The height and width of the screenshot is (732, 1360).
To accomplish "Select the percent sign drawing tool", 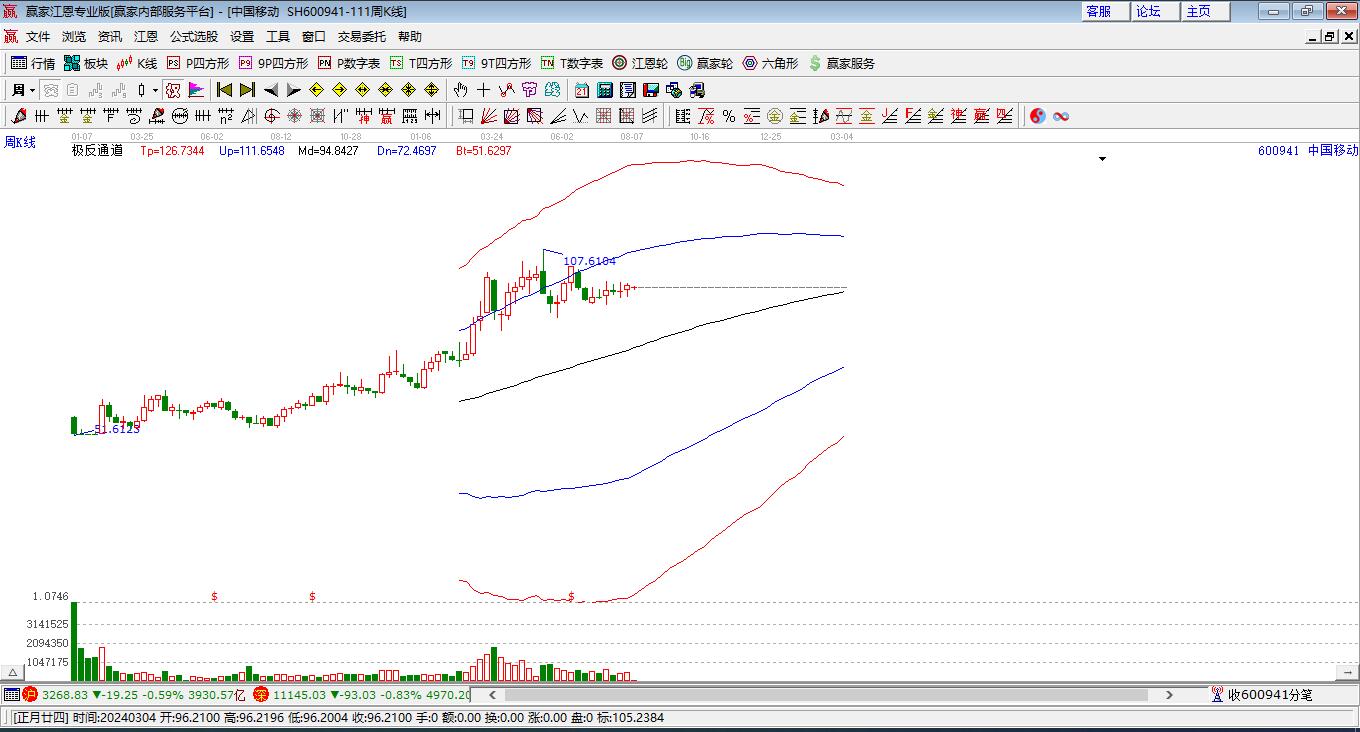I will pos(729,116).
